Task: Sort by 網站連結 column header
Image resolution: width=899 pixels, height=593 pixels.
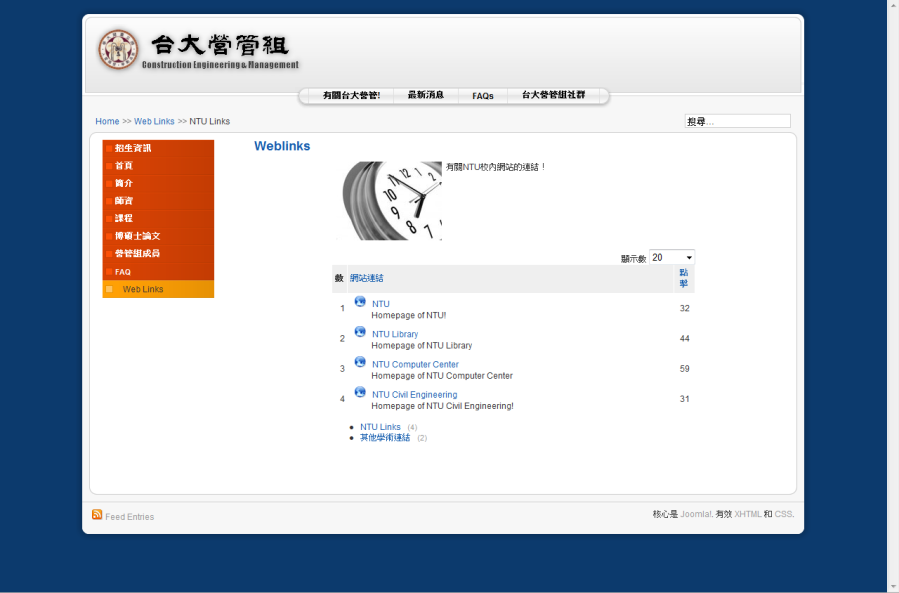Action: coord(366,278)
